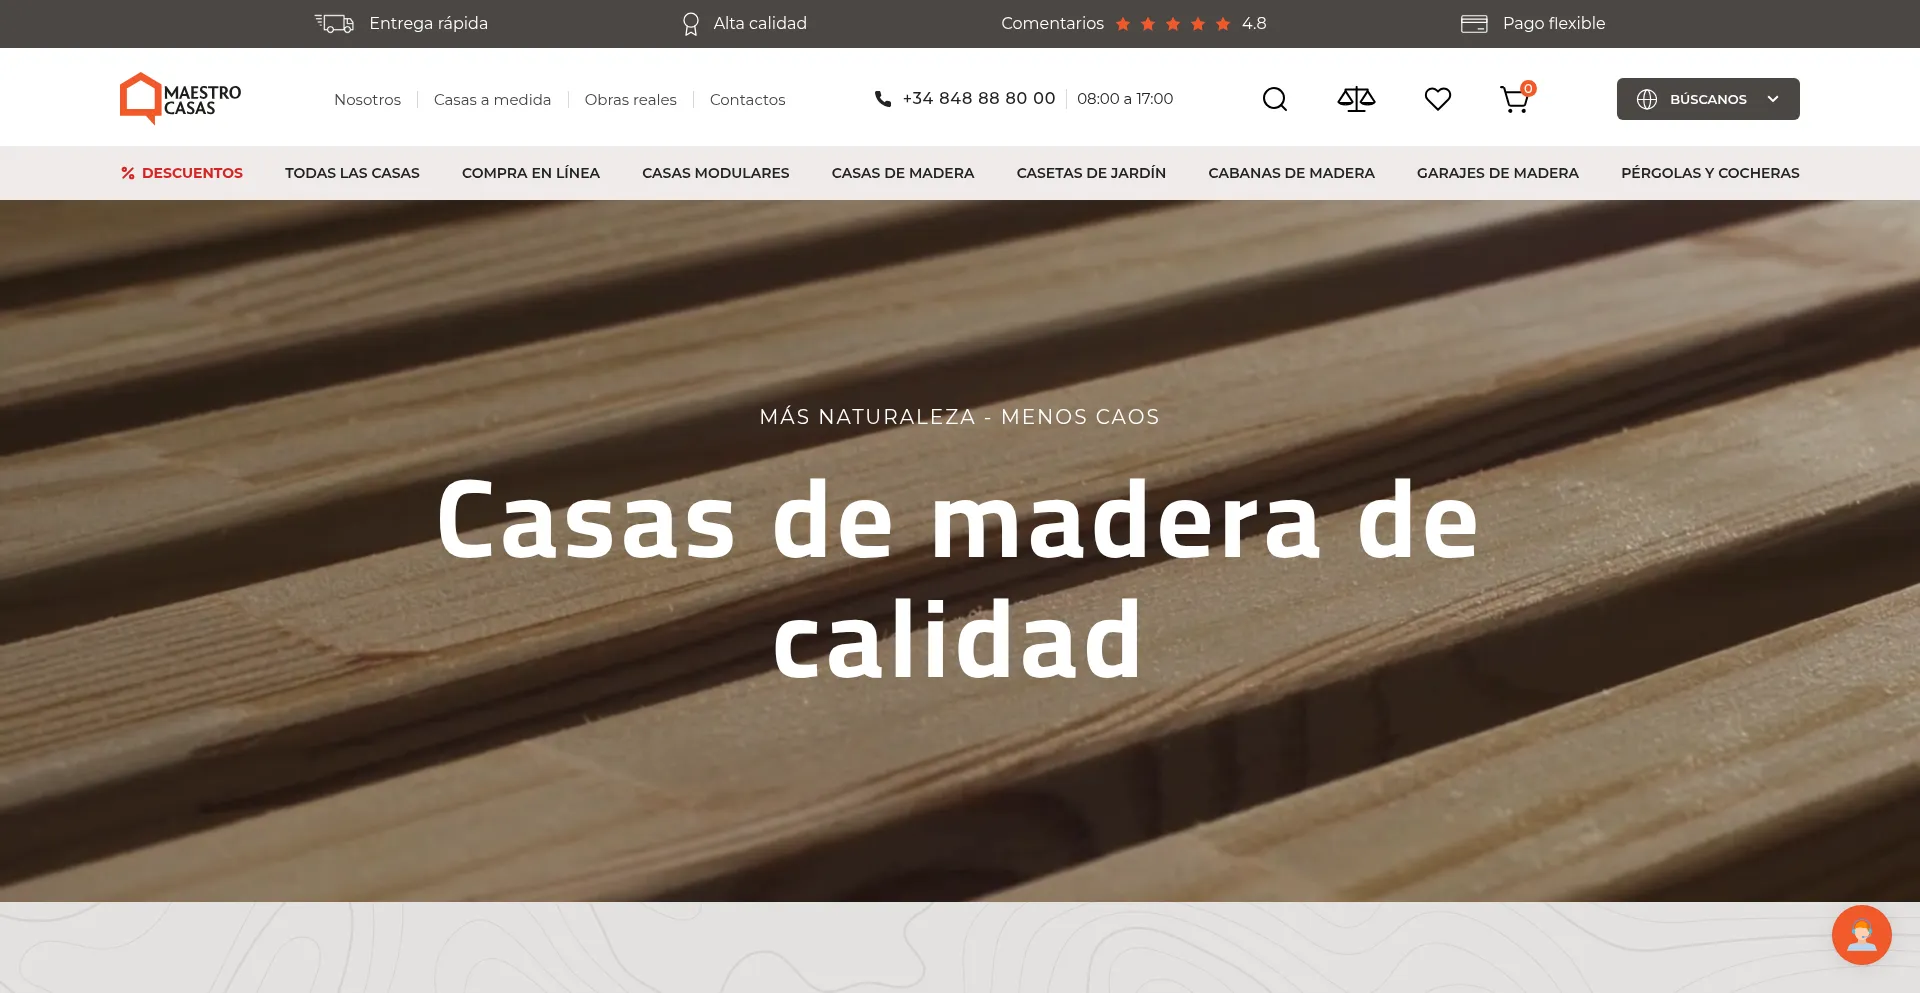The height and width of the screenshot is (993, 1920).
Task: Call phone number +34 848 88 80 00
Action: pyautogui.click(x=978, y=98)
